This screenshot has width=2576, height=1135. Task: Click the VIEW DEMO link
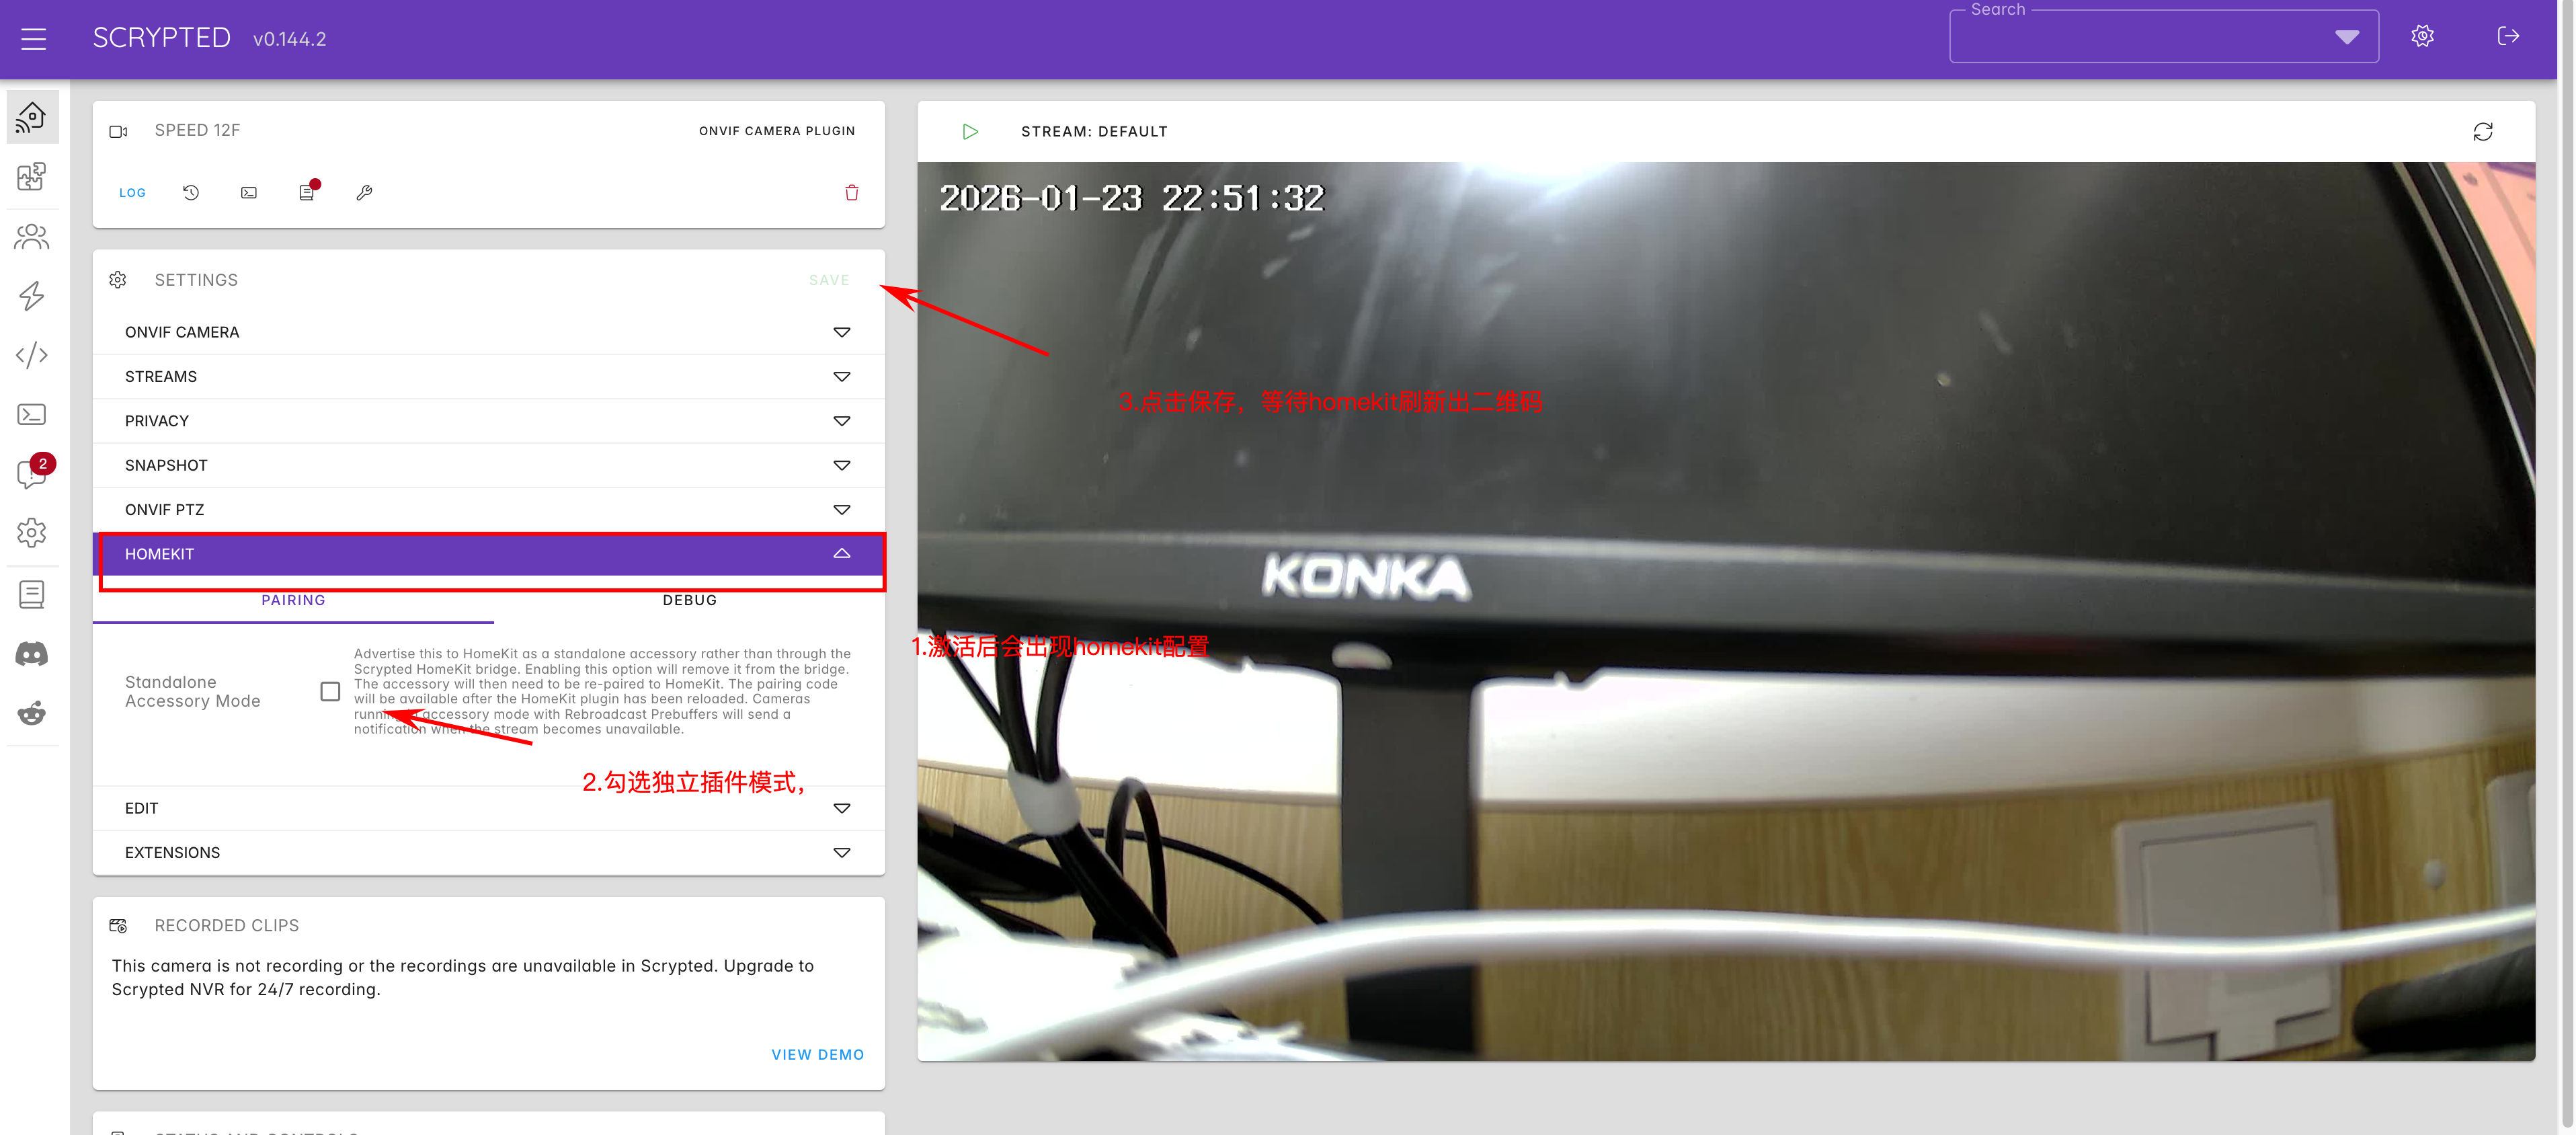(817, 1054)
